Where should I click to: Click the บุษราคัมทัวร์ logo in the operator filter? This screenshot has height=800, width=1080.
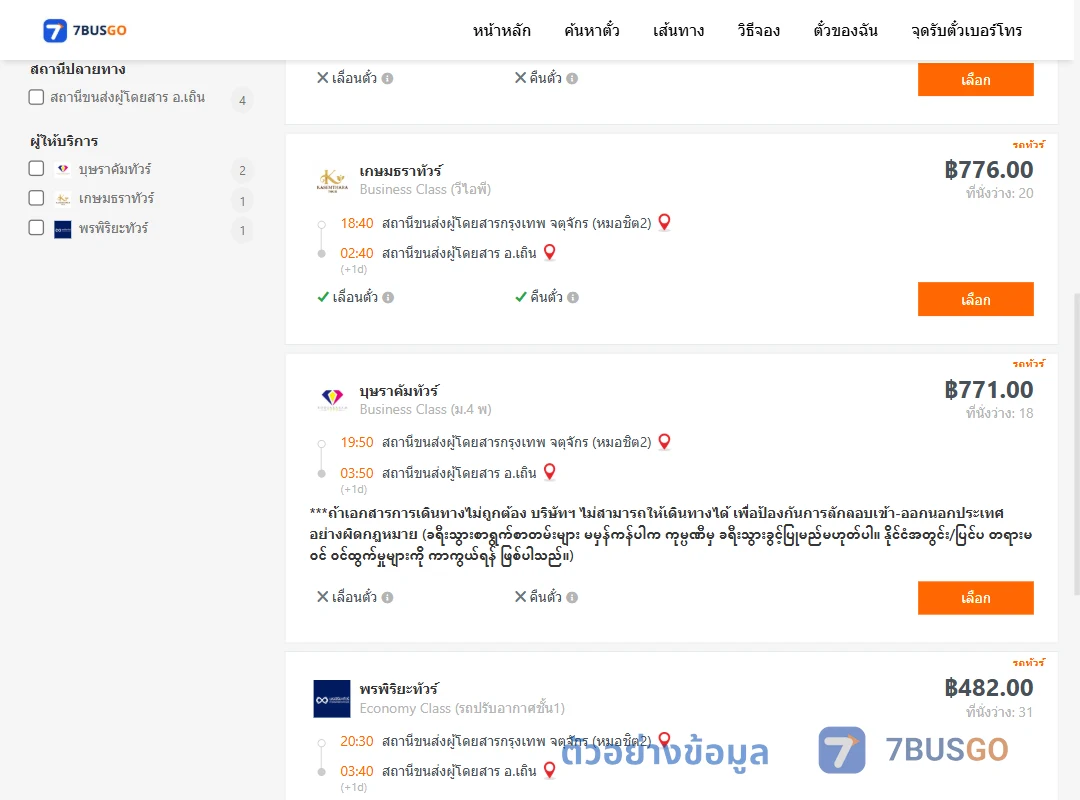63,169
